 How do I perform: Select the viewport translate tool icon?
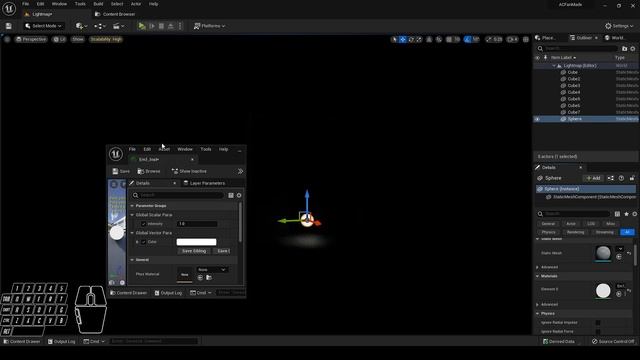(403, 39)
